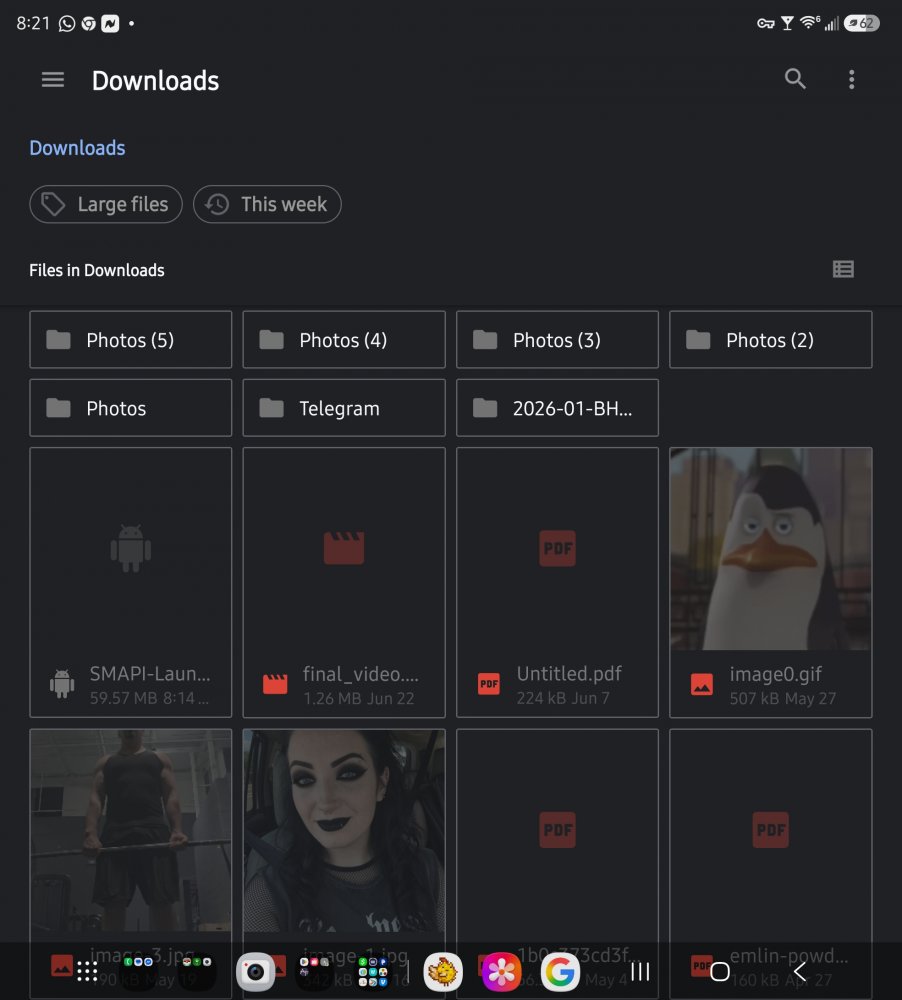902x1000 pixels.
Task: Tap the recent apps navigation button
Action: coord(640,971)
